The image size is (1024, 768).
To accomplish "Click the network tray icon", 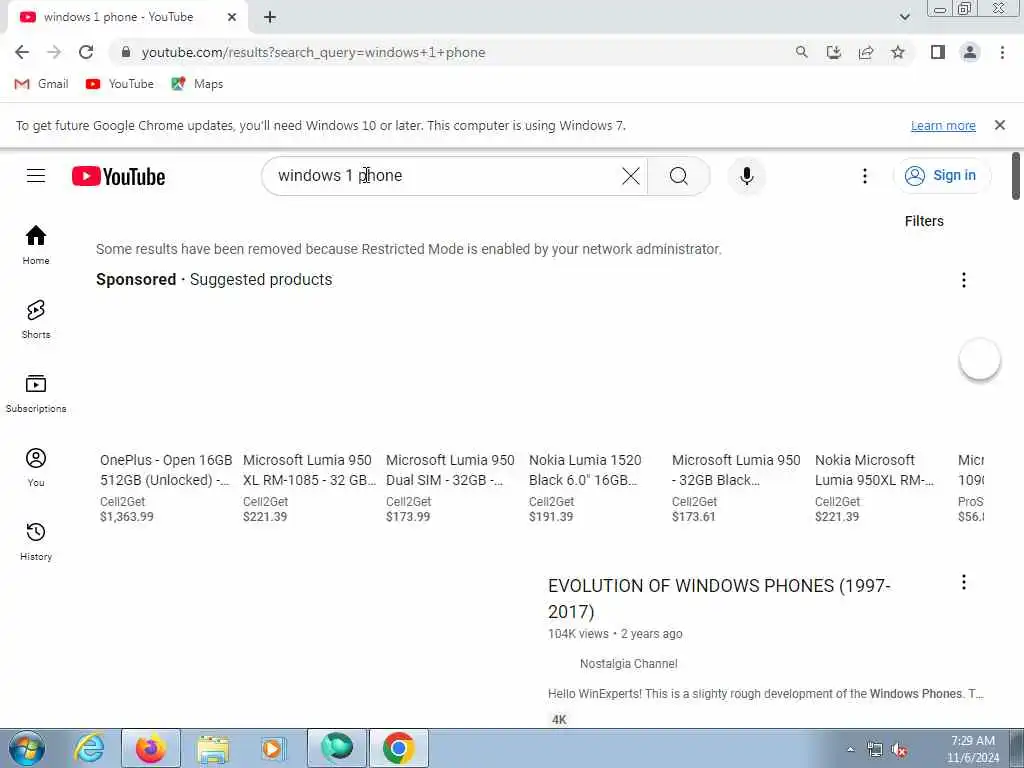I will coord(874,750).
